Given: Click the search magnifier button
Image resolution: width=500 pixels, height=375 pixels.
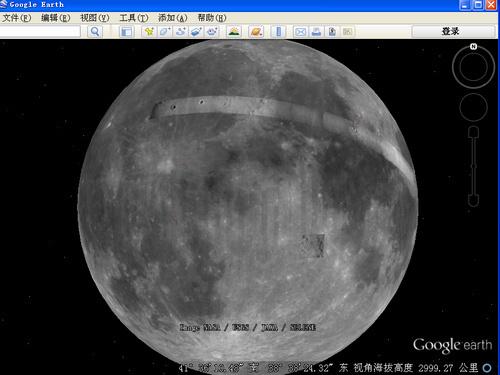Looking at the screenshot, I should click(x=95, y=32).
